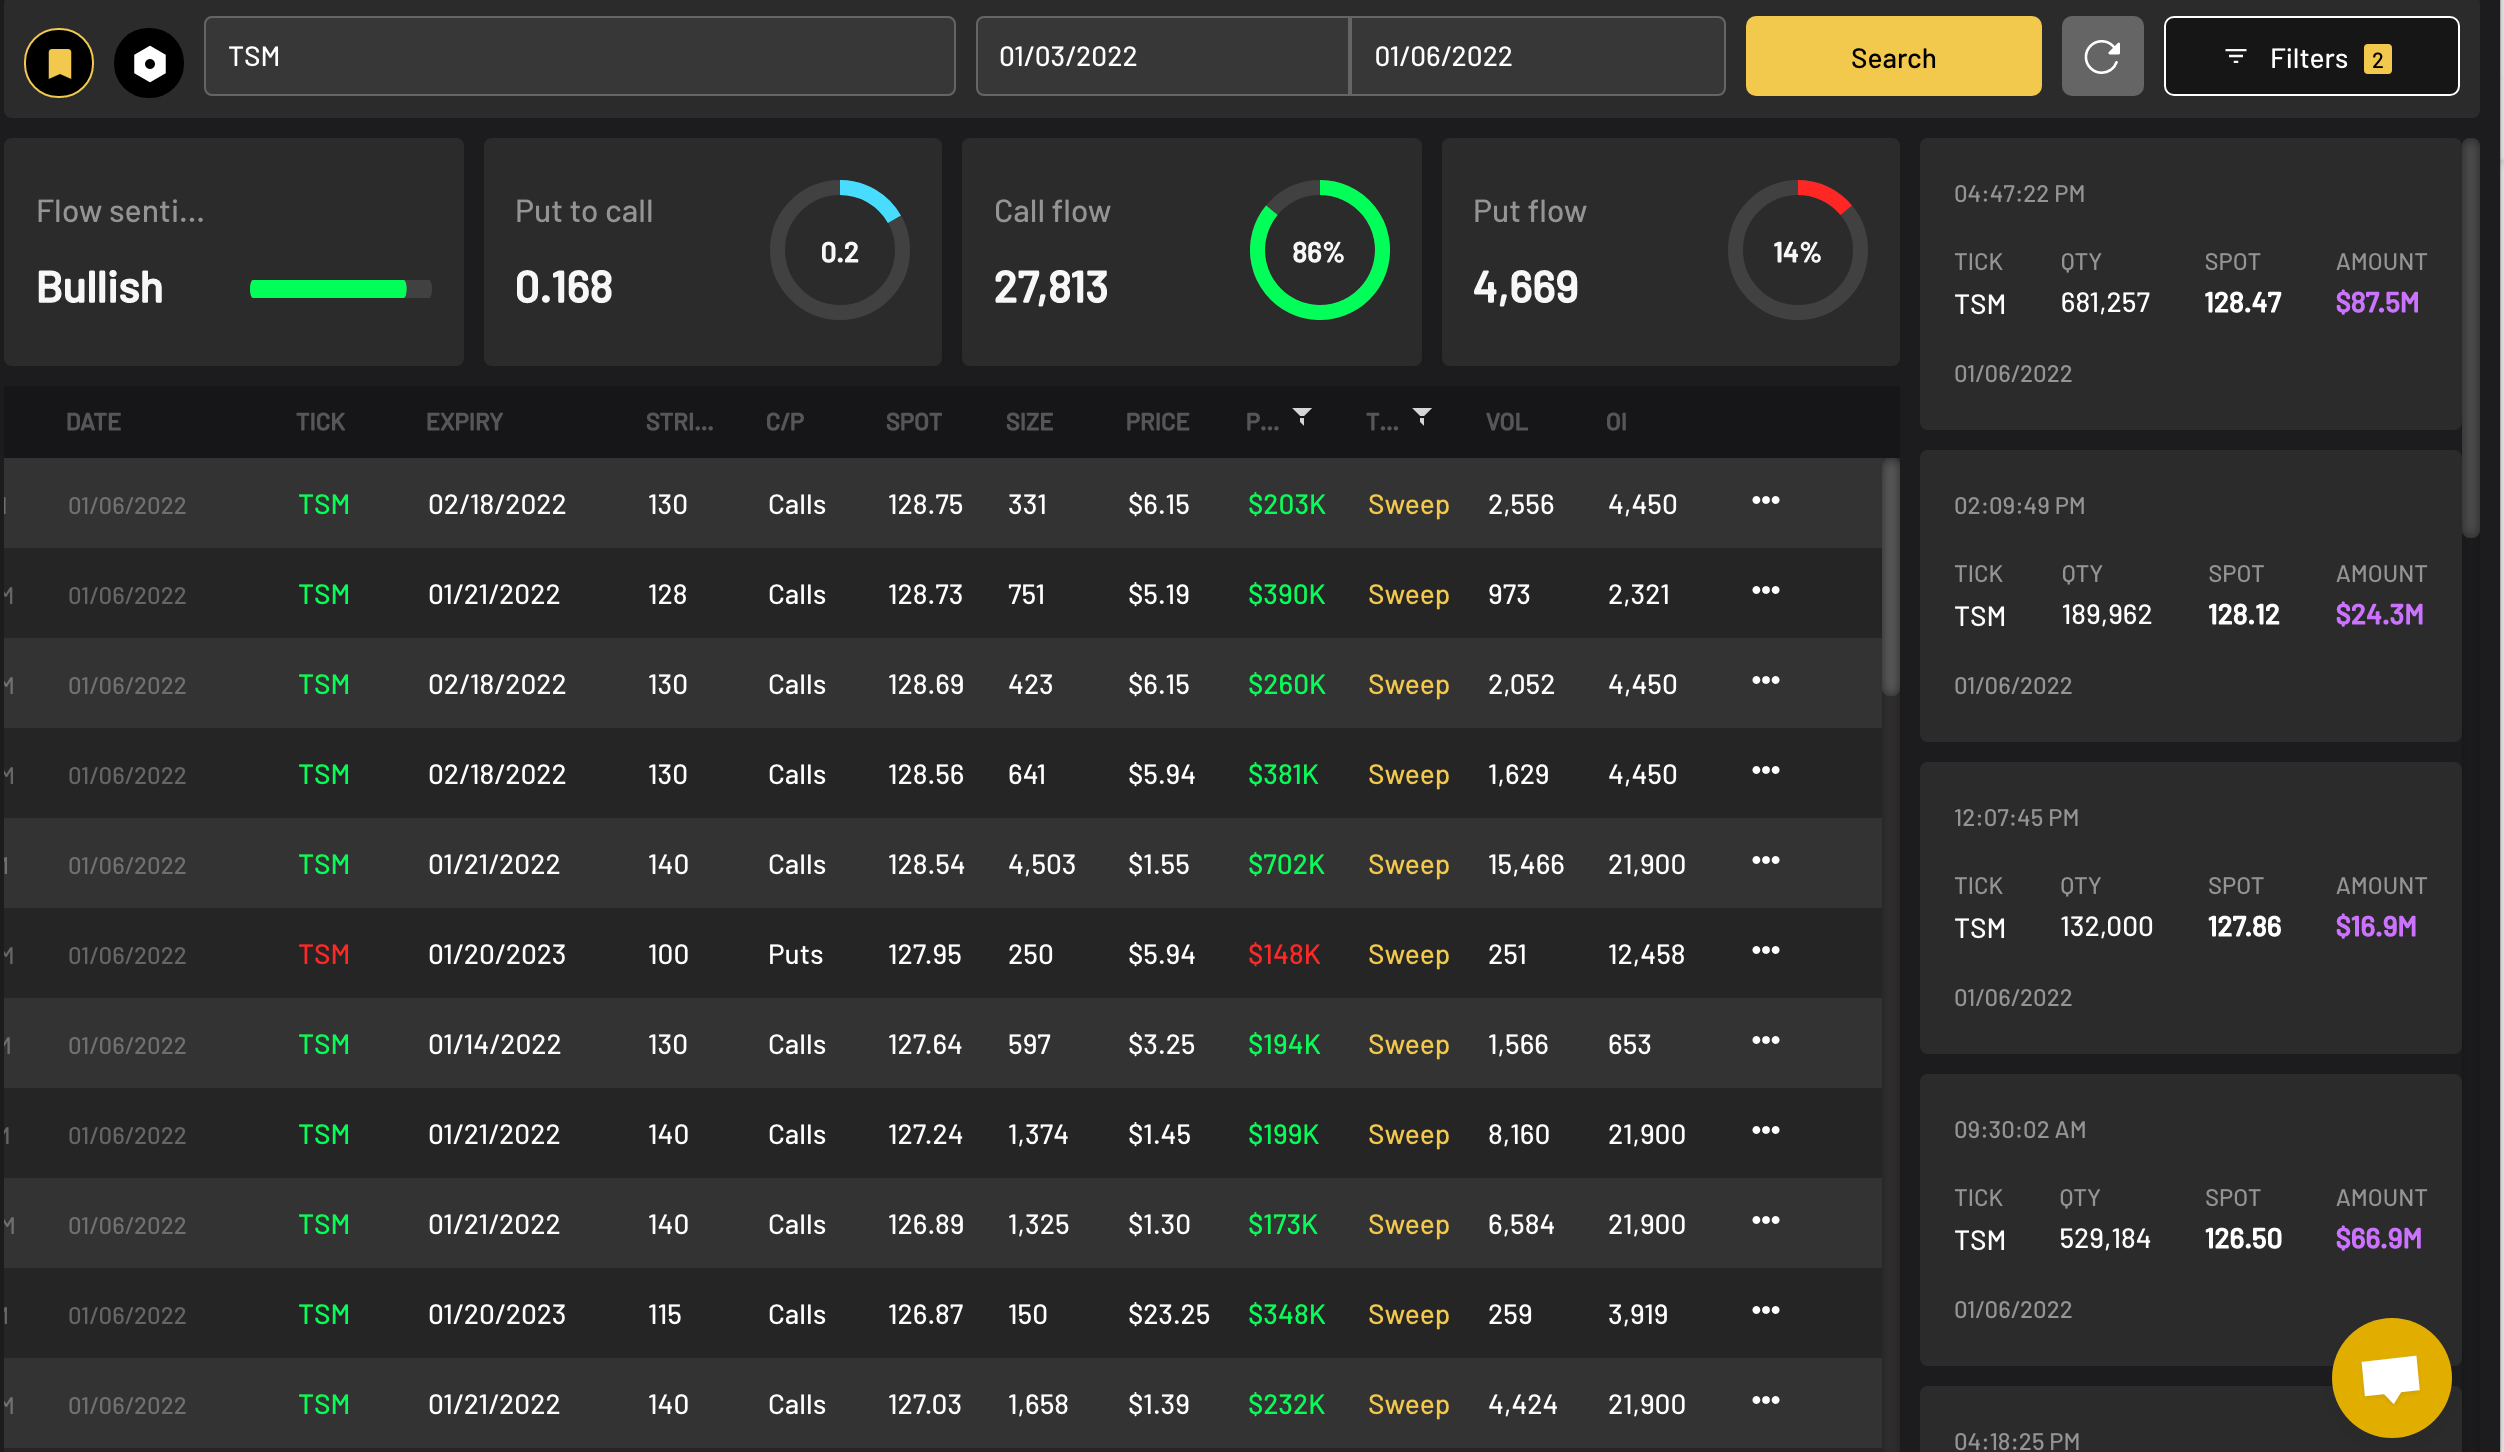Open more options for $148K puts row
This screenshot has height=1452, width=2504.
point(1765,950)
